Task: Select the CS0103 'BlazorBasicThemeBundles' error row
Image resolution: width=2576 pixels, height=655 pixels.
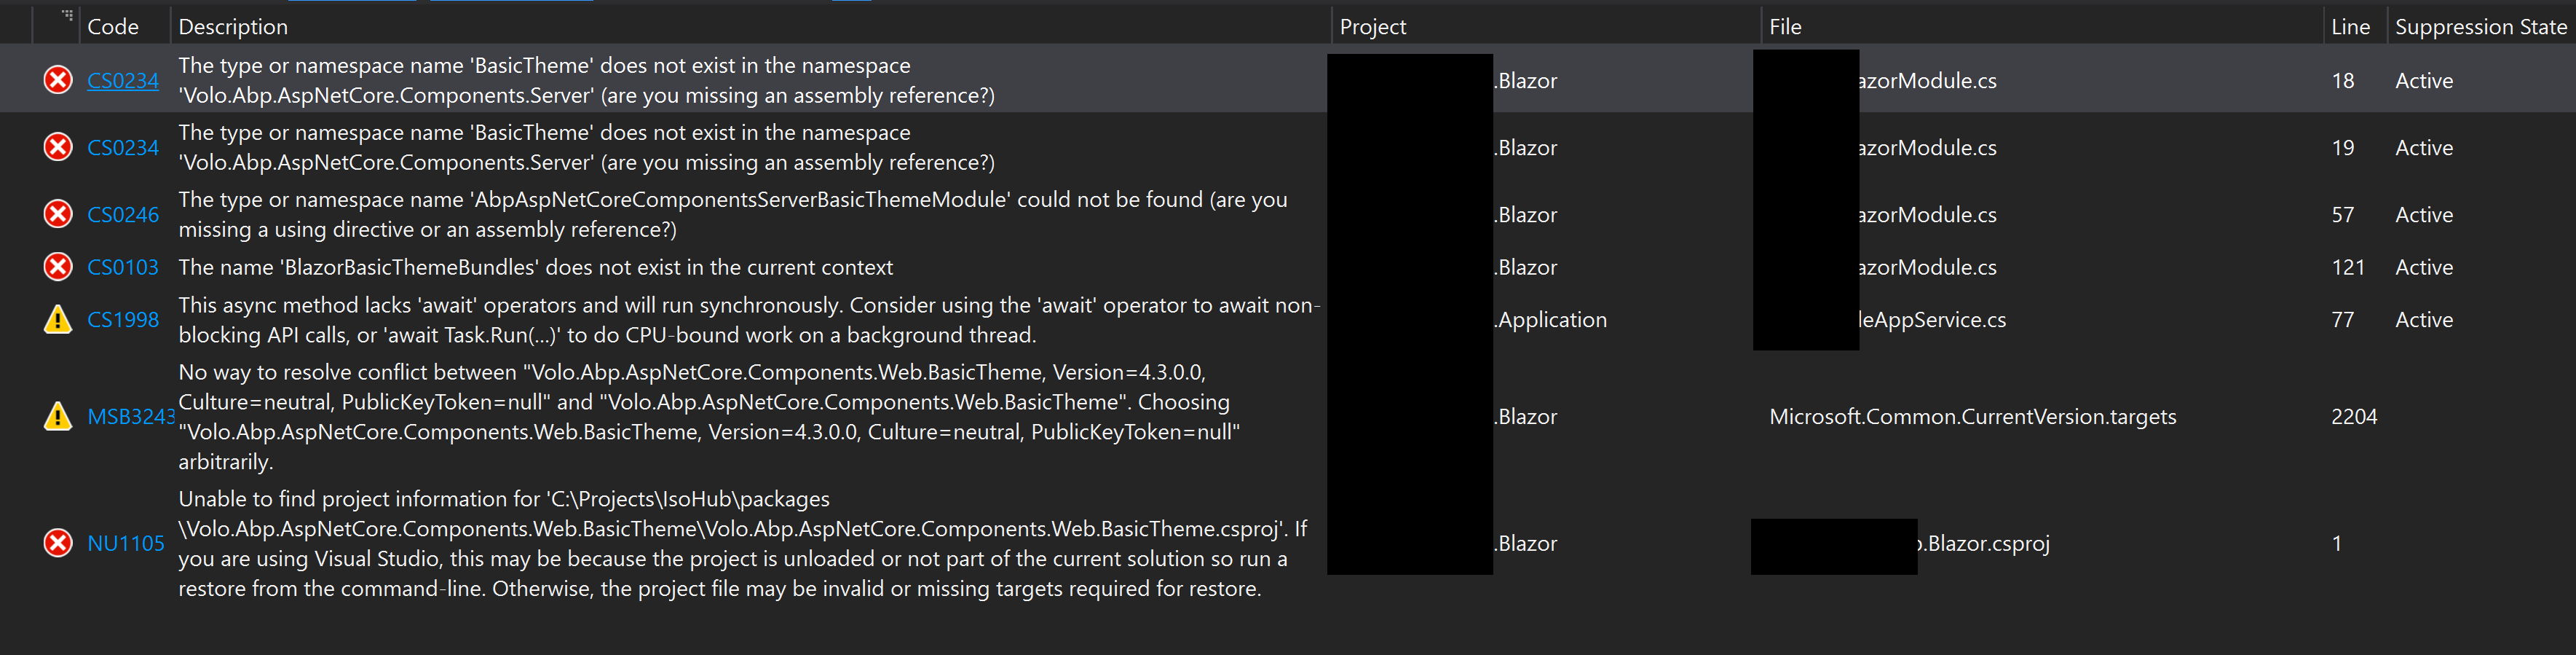Action: [x=700, y=267]
